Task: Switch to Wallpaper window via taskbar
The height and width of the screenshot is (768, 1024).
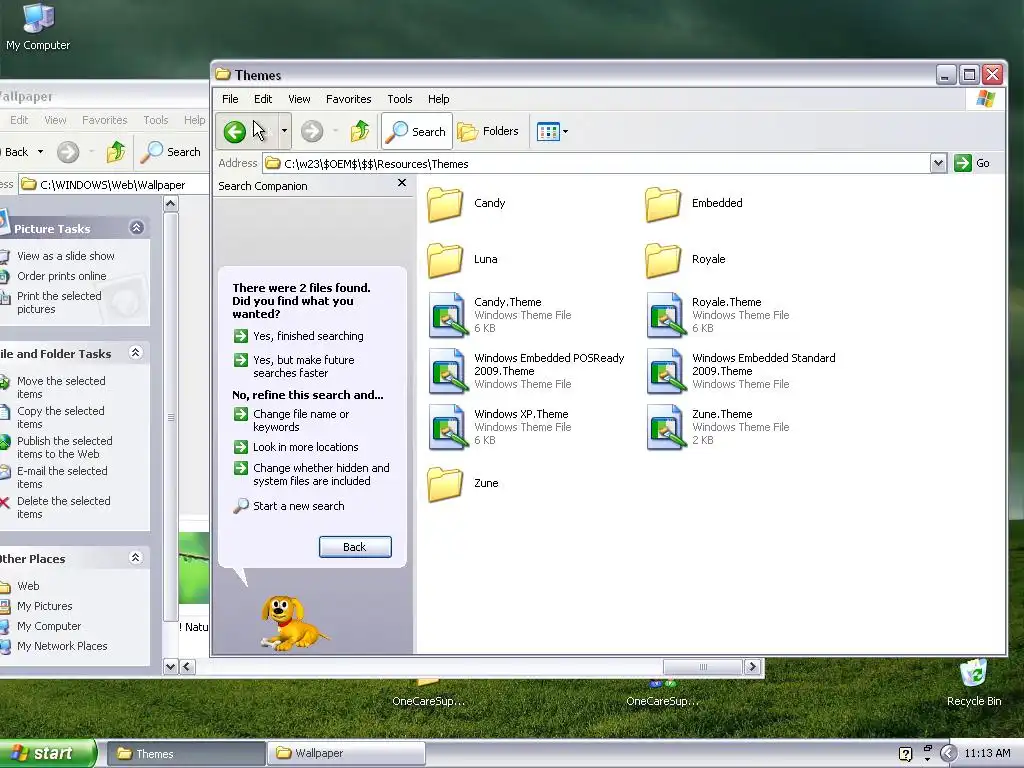Action: 347,753
